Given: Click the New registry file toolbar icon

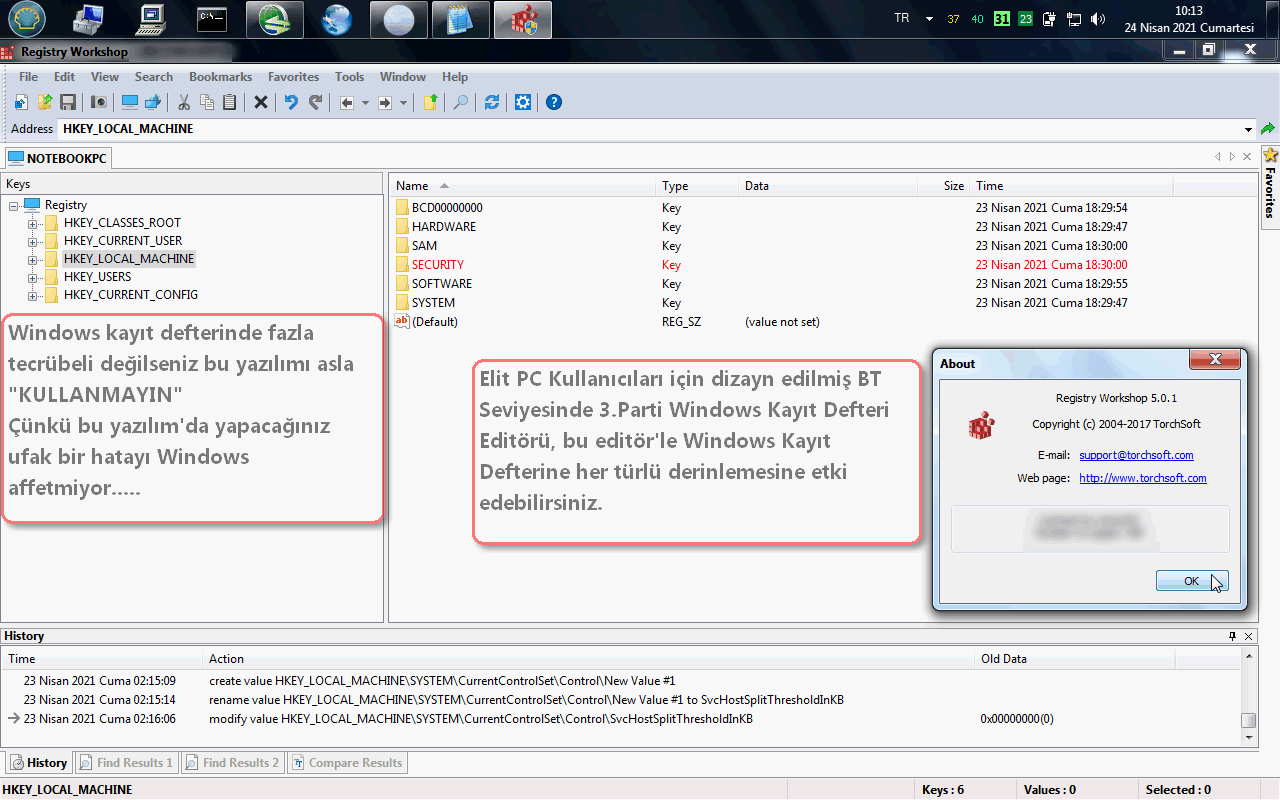Looking at the screenshot, I should (x=21, y=102).
